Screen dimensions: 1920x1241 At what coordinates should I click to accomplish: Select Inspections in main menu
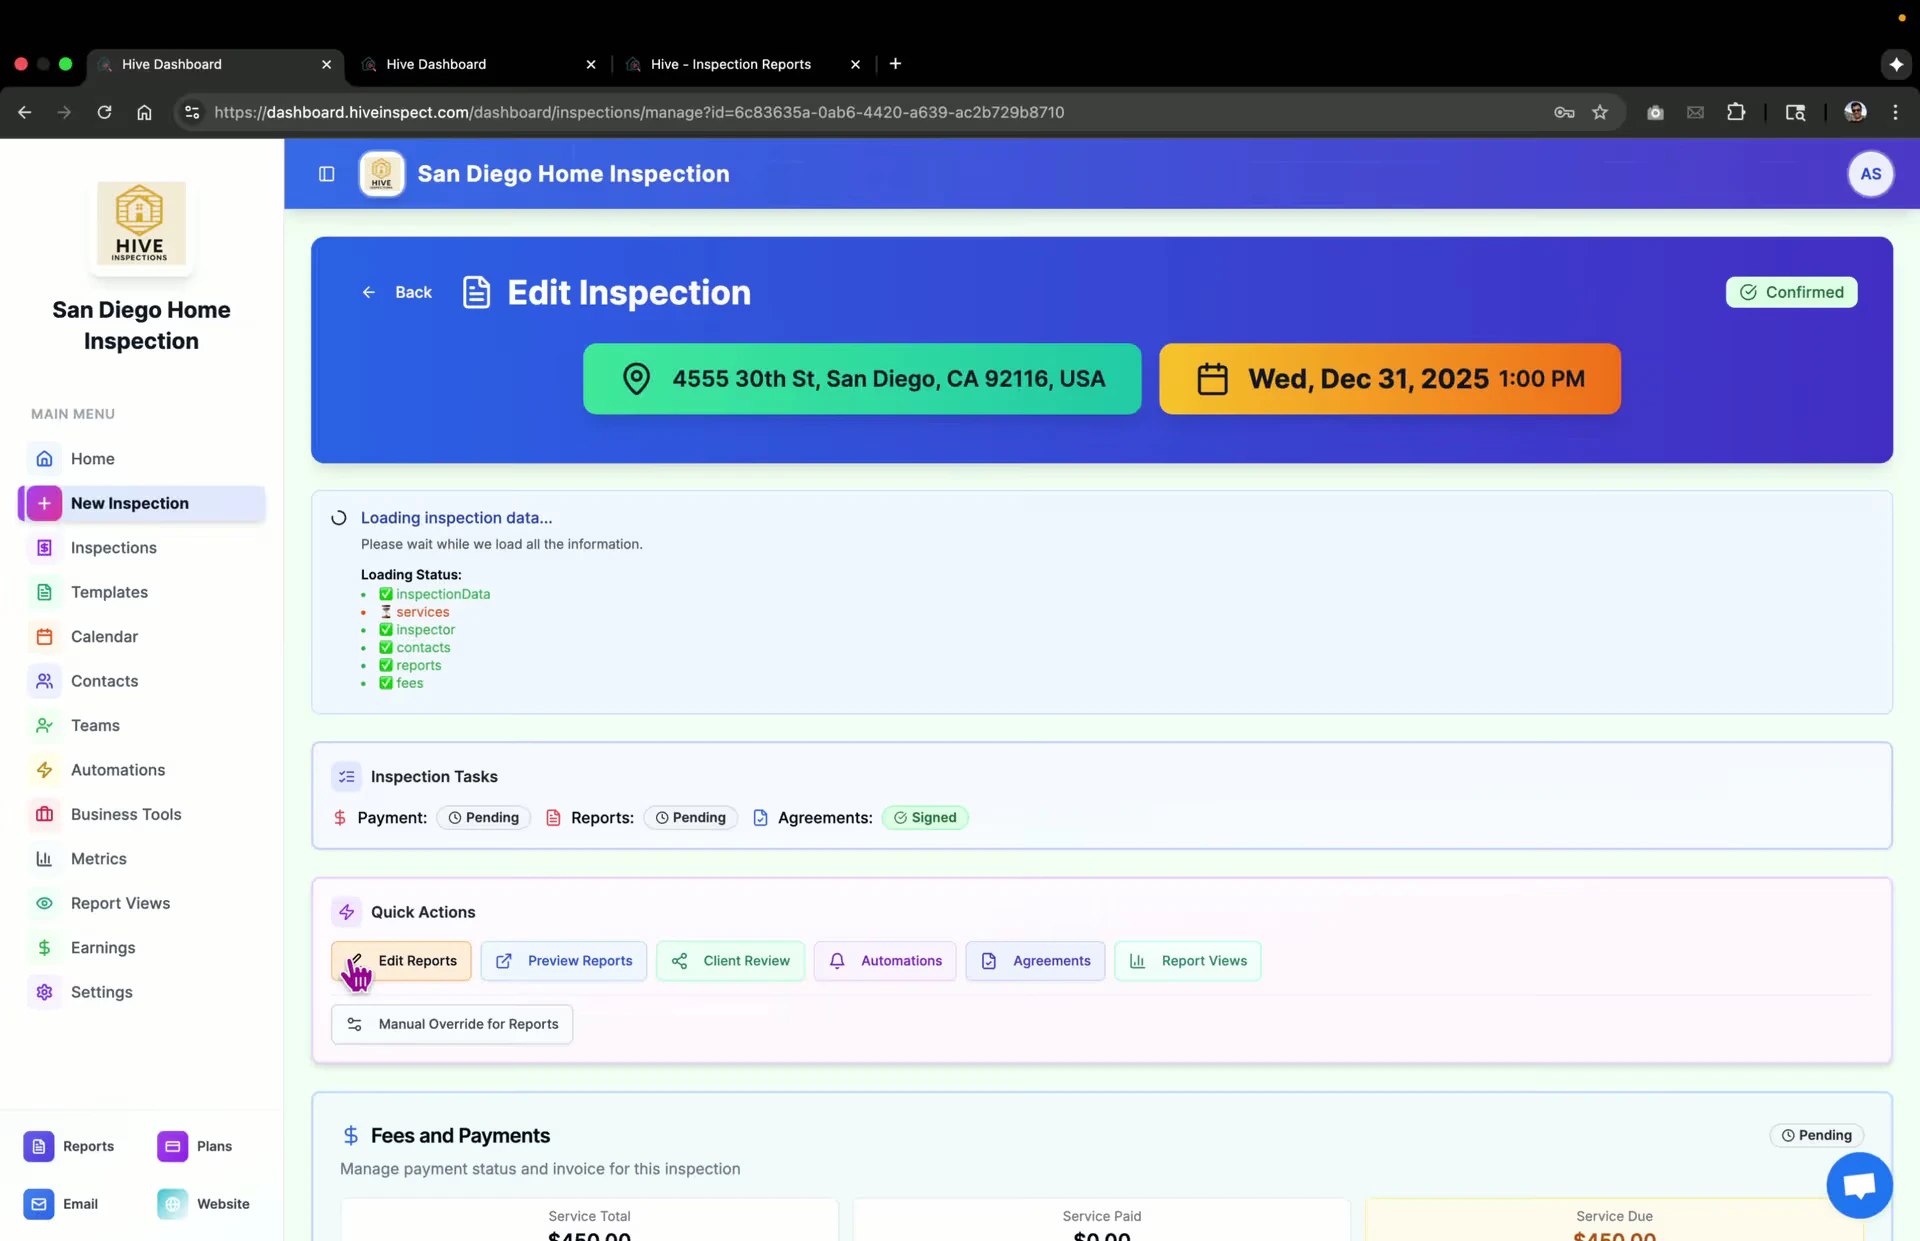click(113, 548)
